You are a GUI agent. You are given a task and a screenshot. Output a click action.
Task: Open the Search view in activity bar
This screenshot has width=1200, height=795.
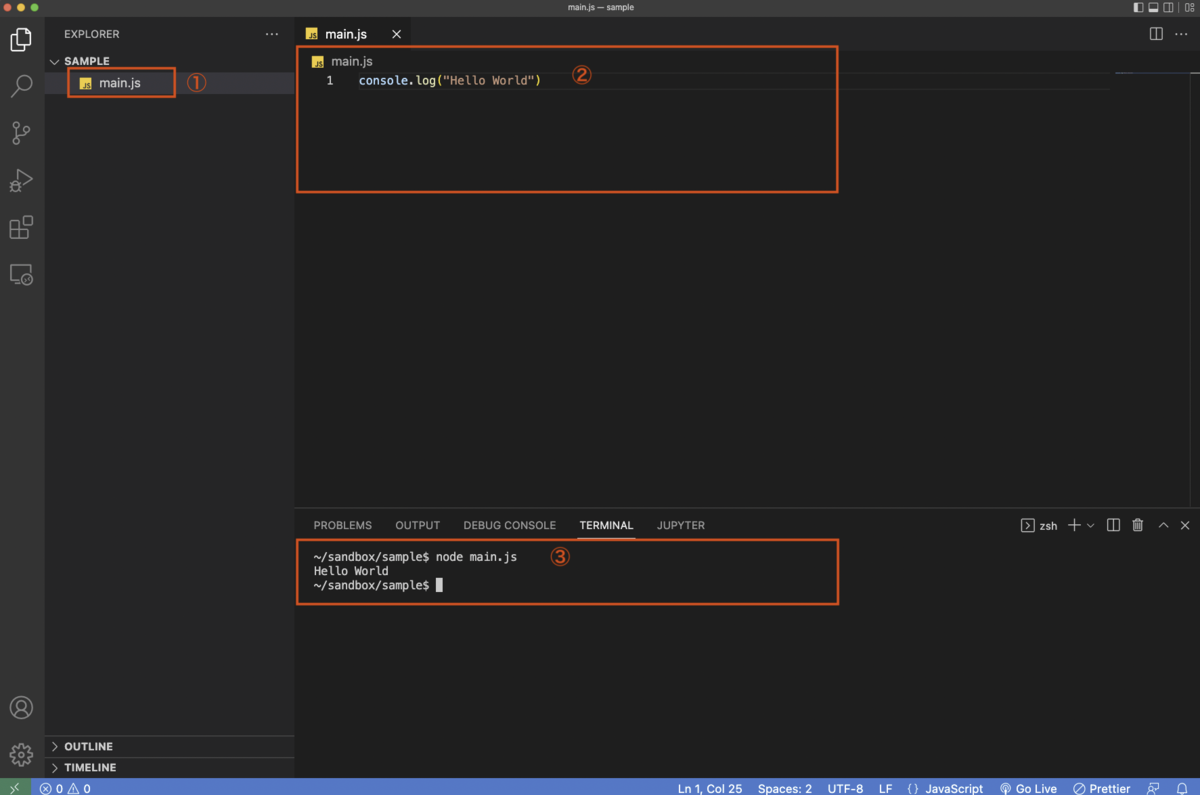(x=21, y=86)
